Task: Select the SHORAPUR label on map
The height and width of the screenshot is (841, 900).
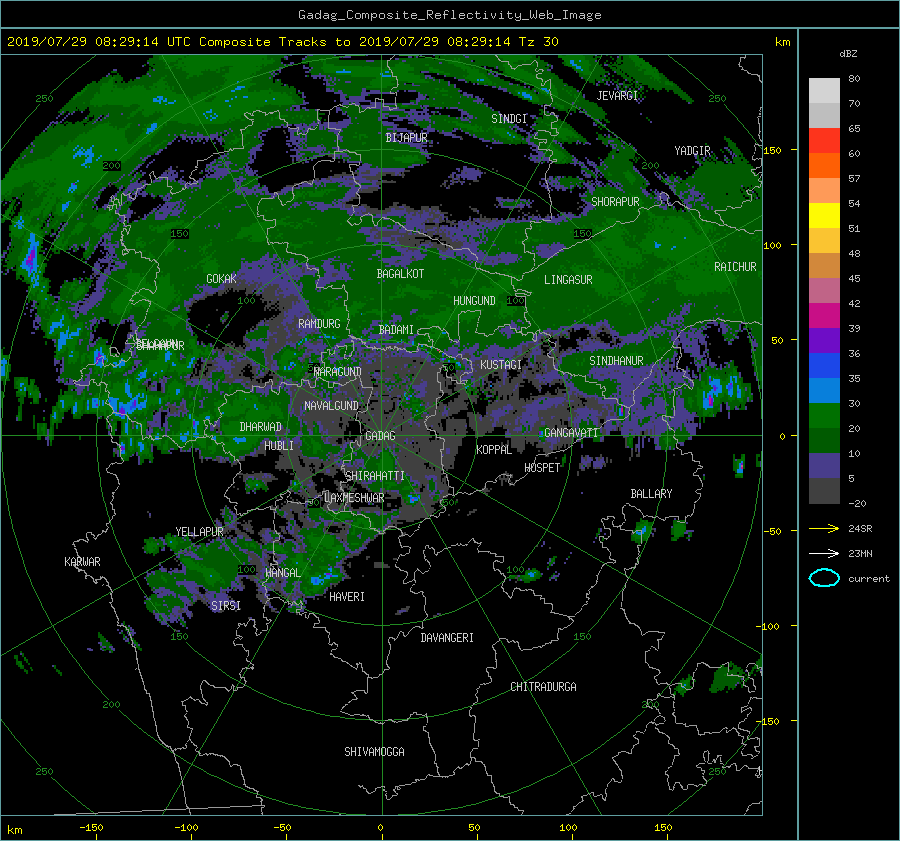Action: tap(615, 202)
